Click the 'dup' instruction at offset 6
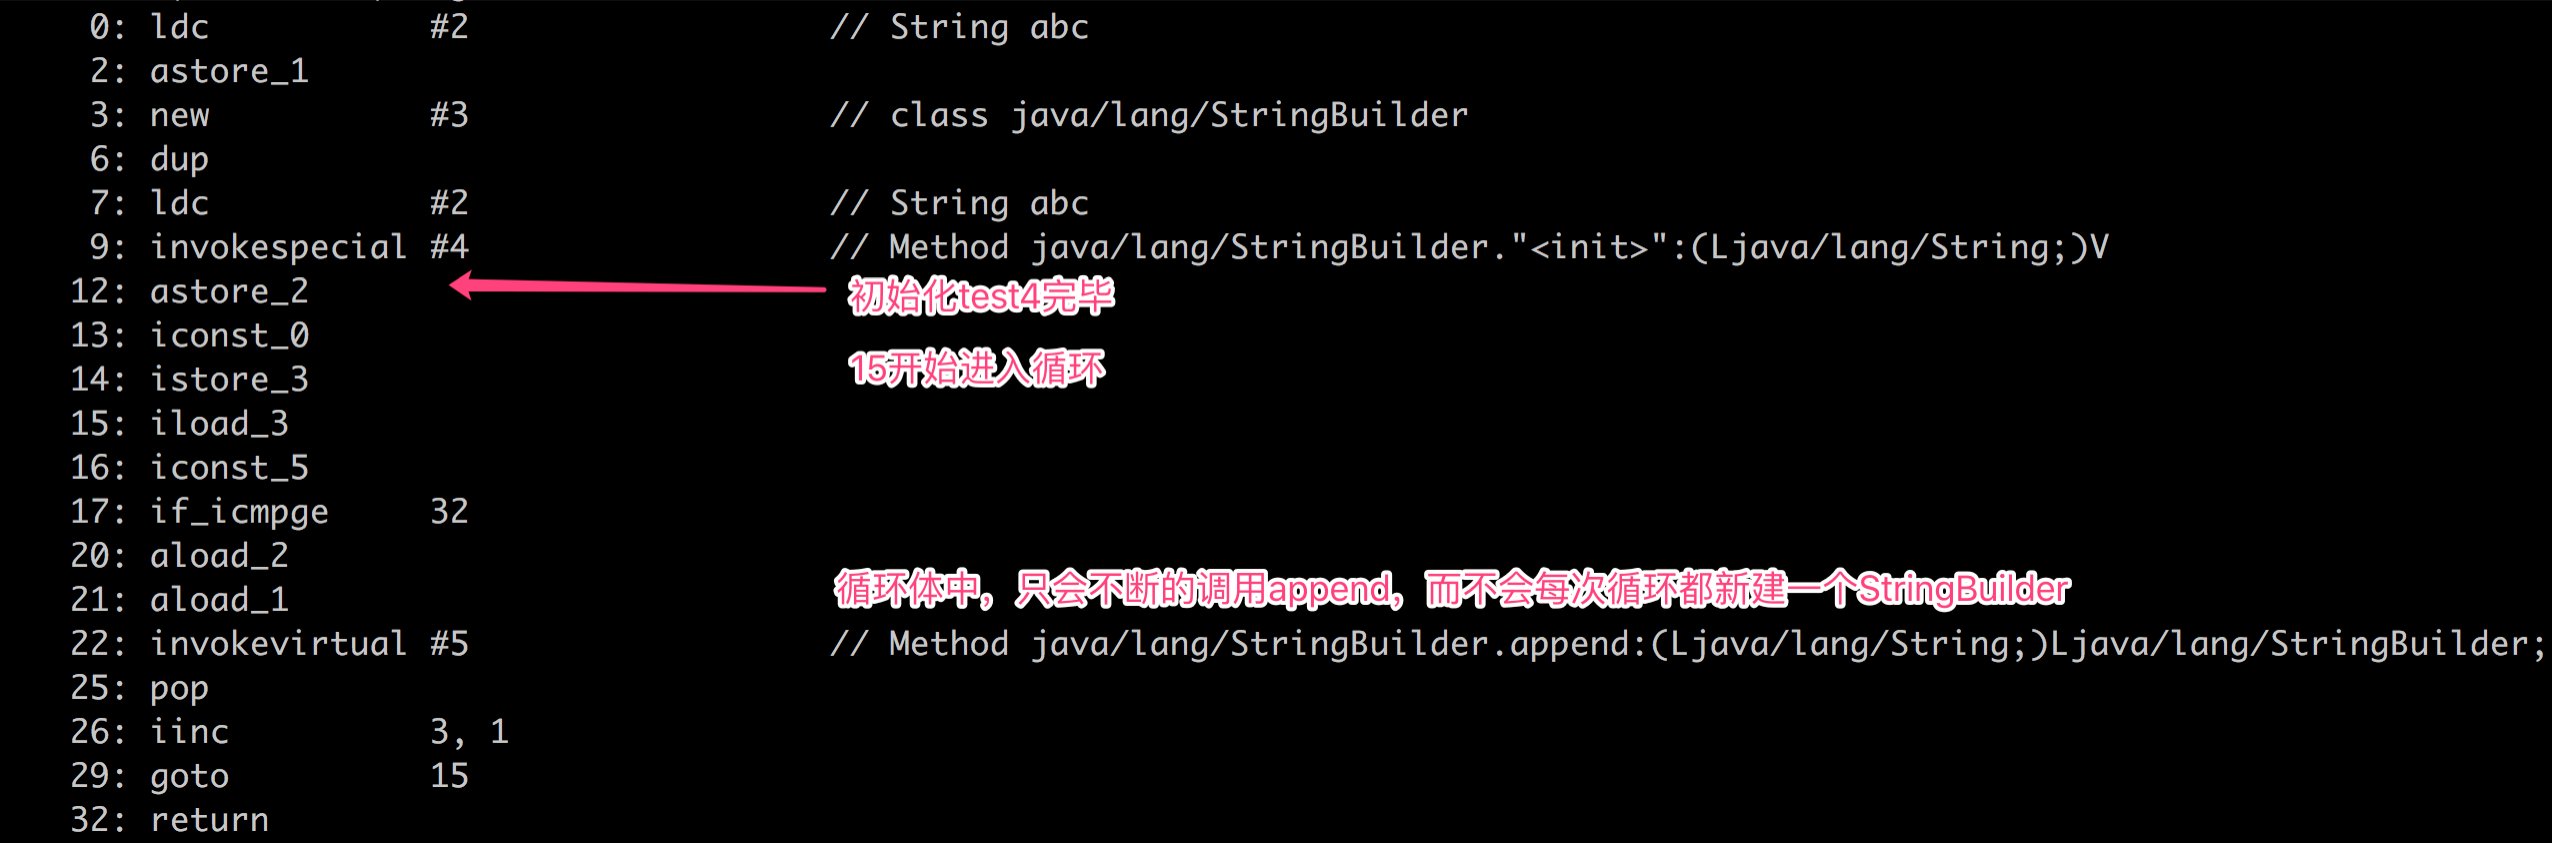This screenshot has width=2552, height=843. (180, 160)
